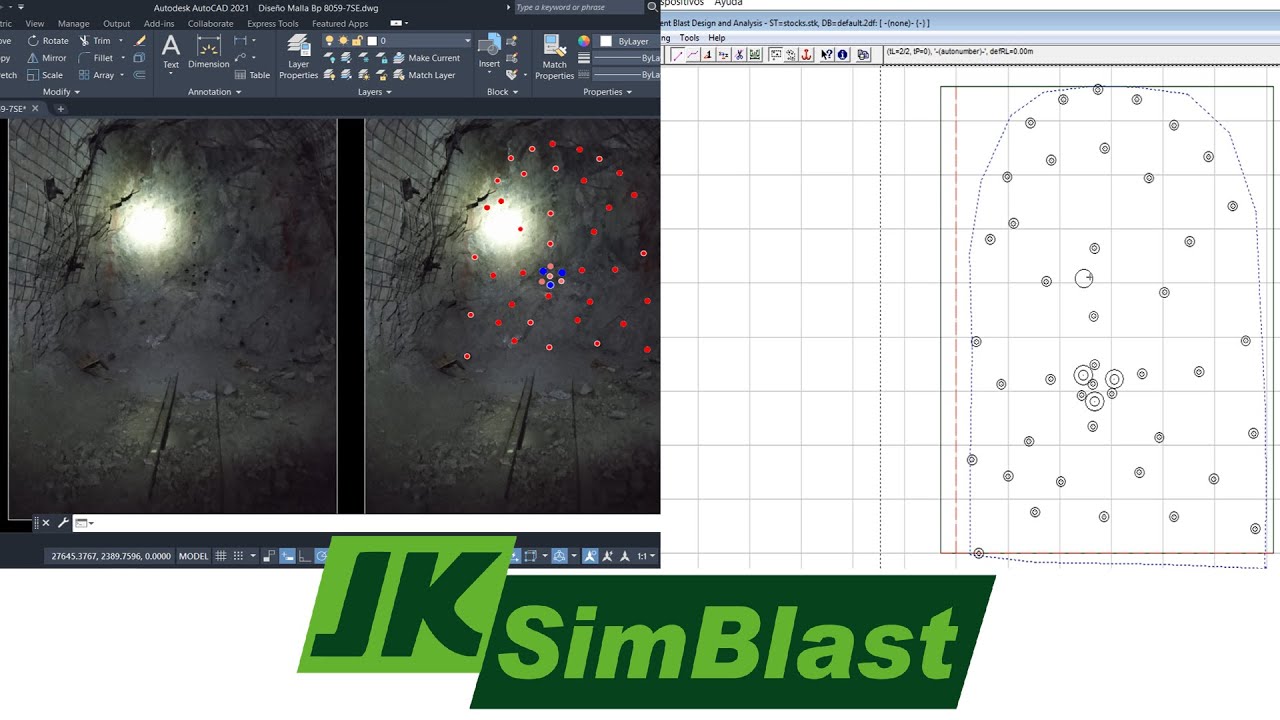
Task: Close the 8059-7SE drawing file tab
Action: [x=36, y=108]
